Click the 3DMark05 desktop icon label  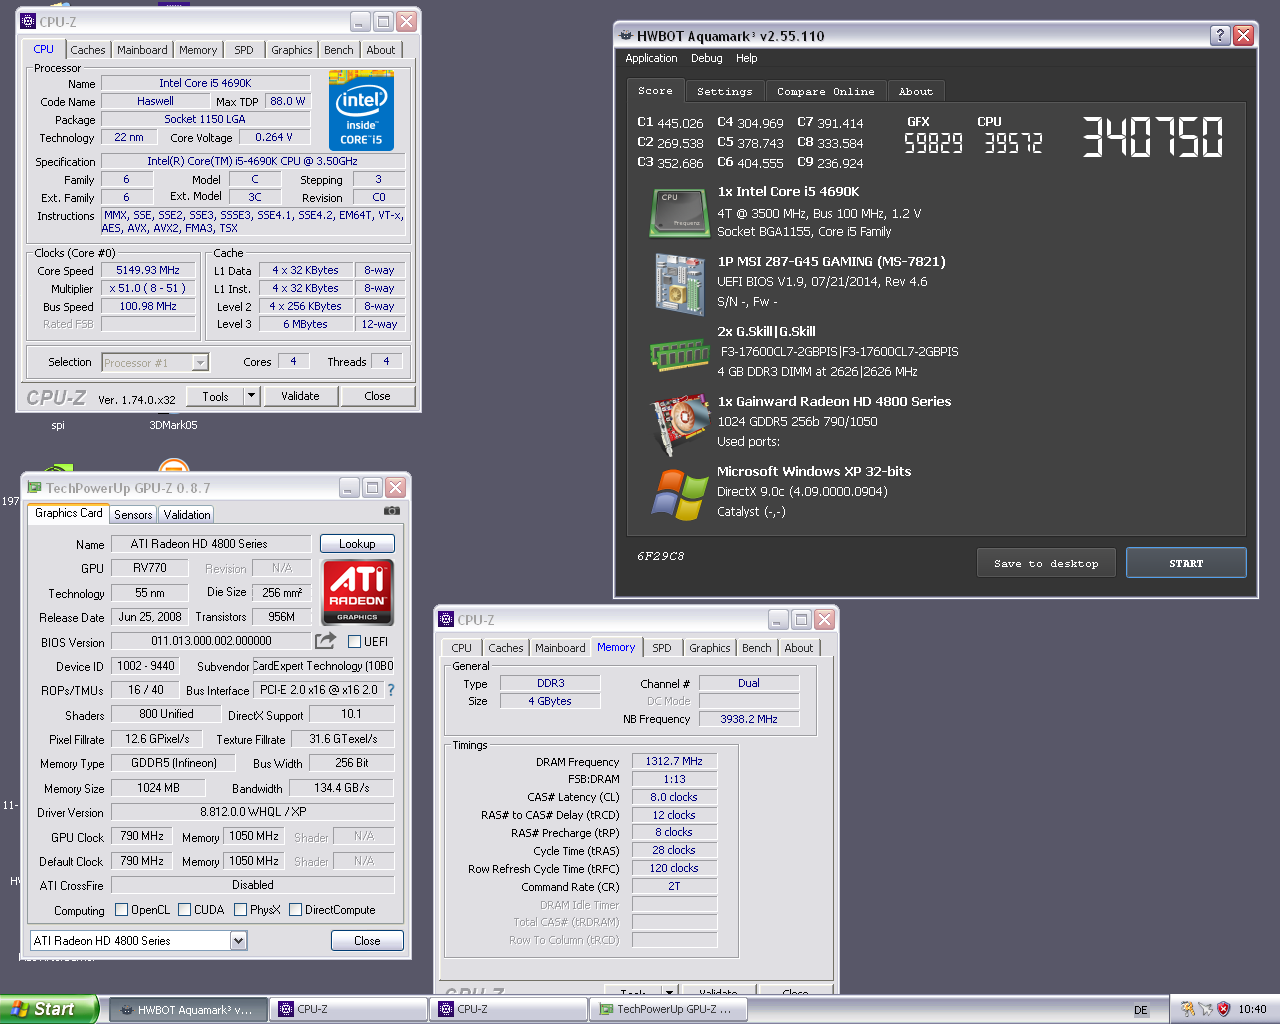coord(173,425)
